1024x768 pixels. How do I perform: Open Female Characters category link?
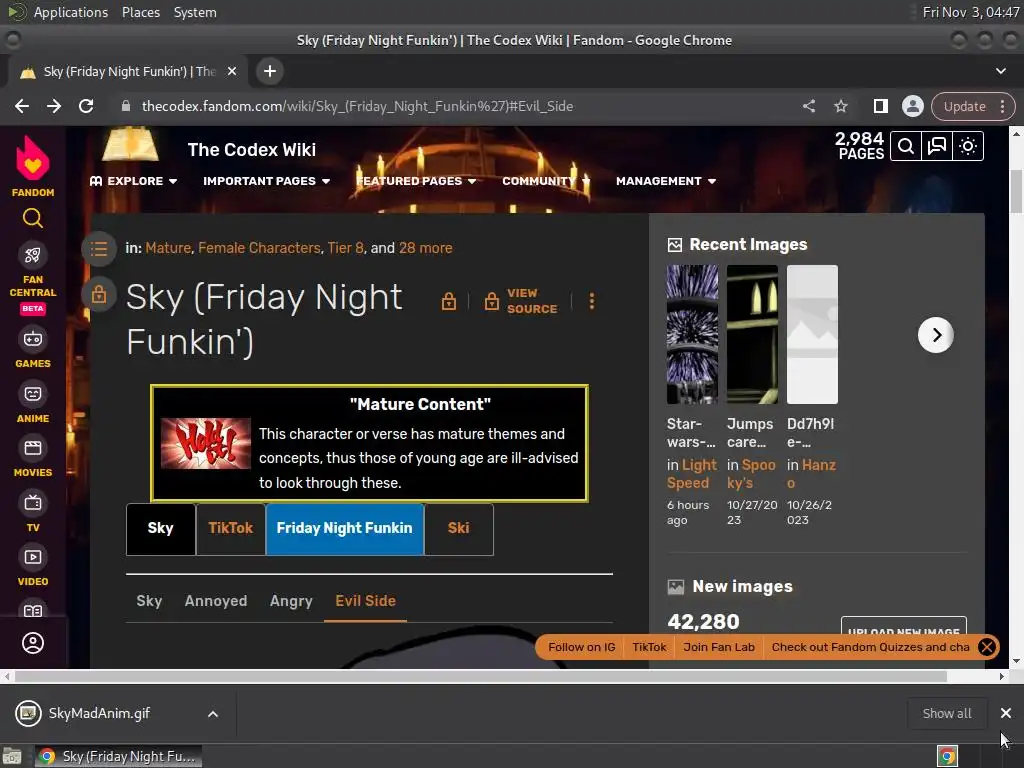tap(259, 248)
